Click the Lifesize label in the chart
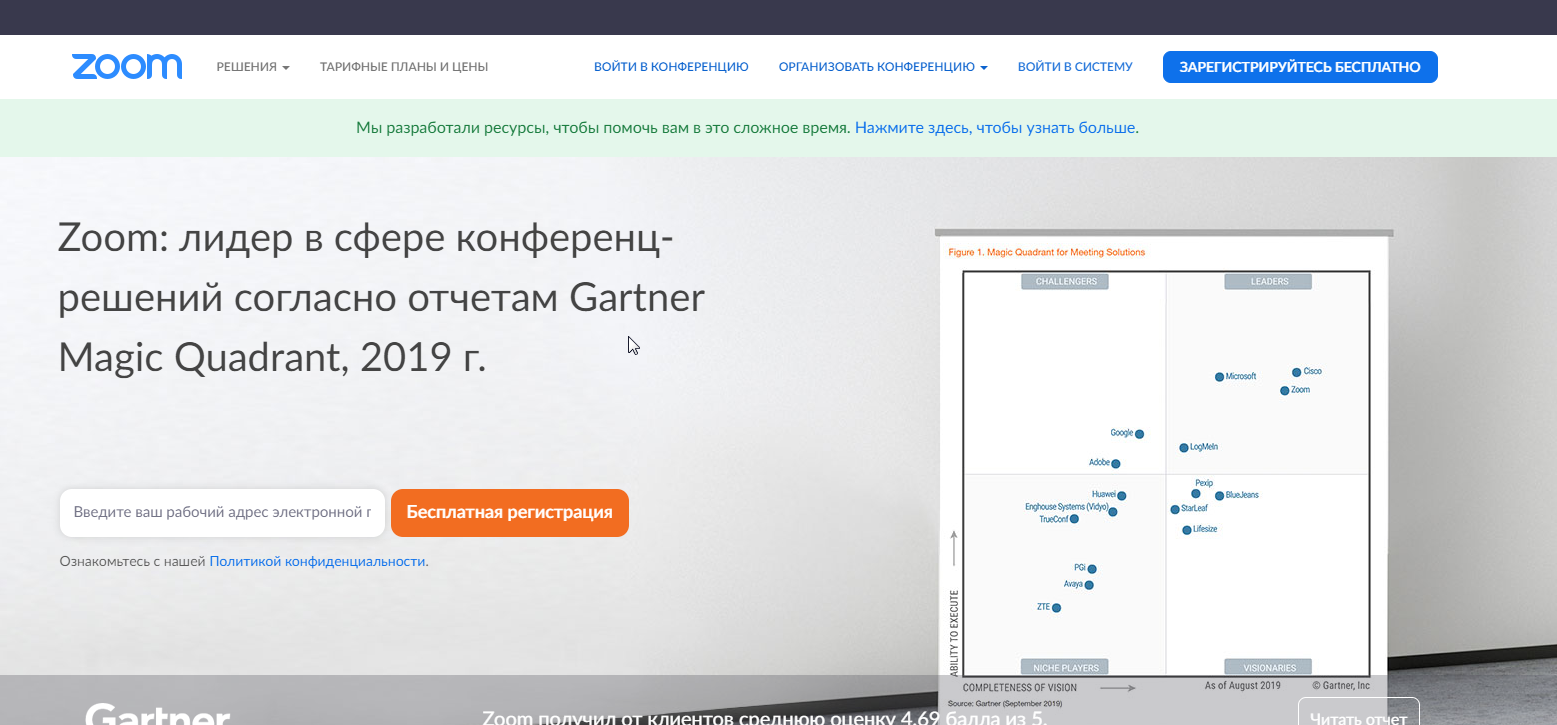Screen dimensions: 1557x725 (1205, 529)
